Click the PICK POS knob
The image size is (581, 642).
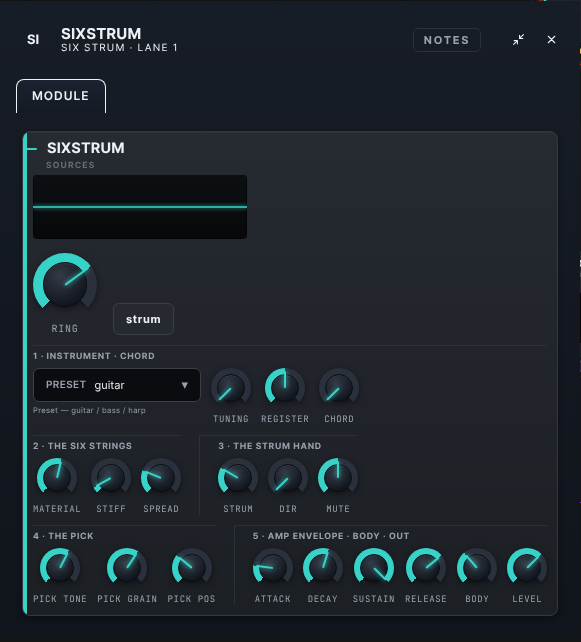click(192, 568)
